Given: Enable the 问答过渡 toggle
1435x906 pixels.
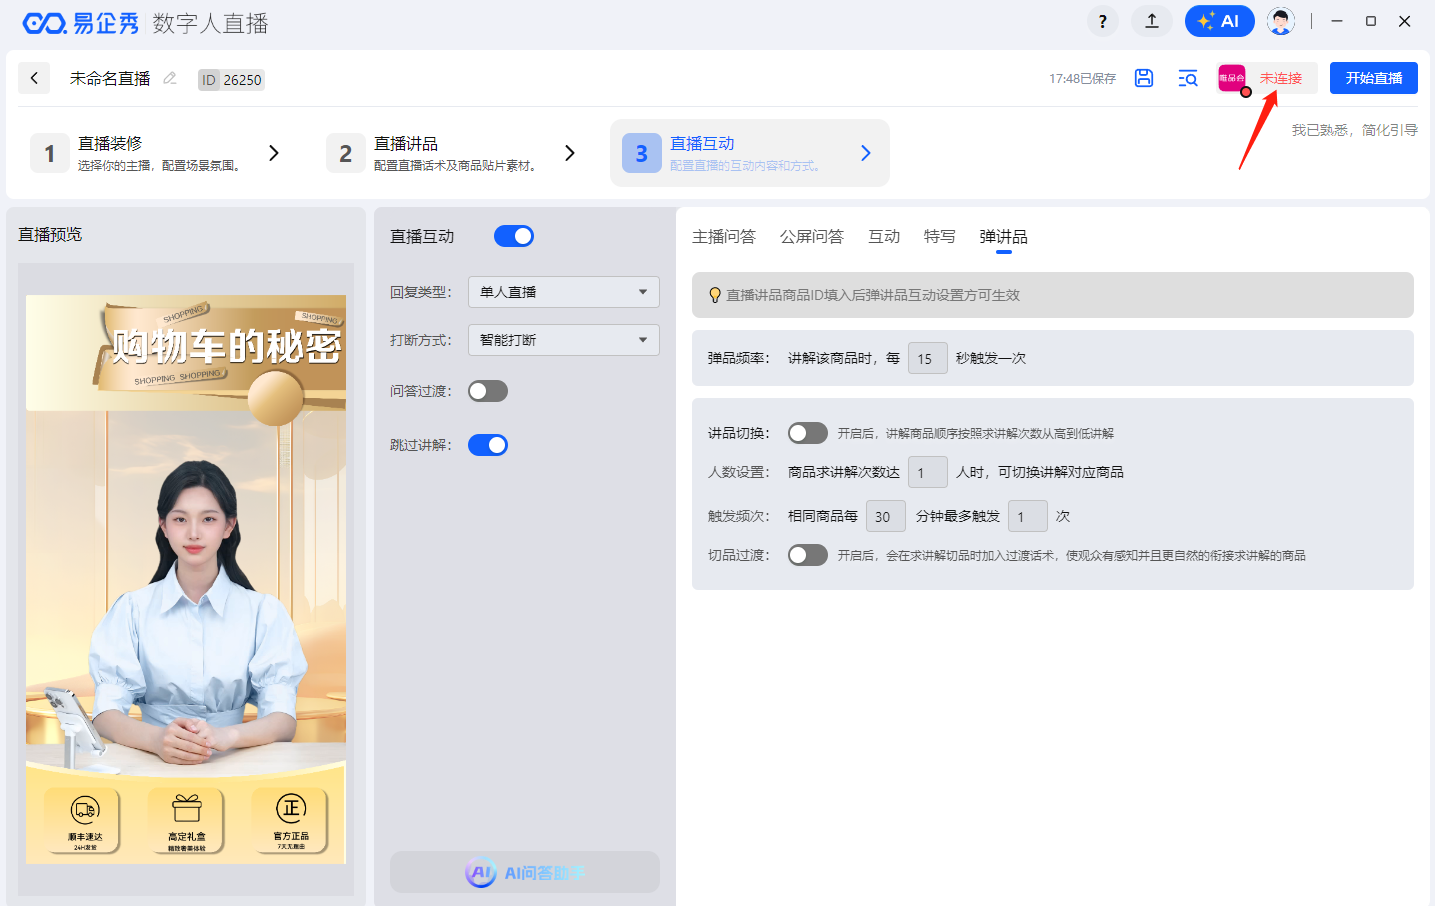Looking at the screenshot, I should pyautogui.click(x=488, y=391).
